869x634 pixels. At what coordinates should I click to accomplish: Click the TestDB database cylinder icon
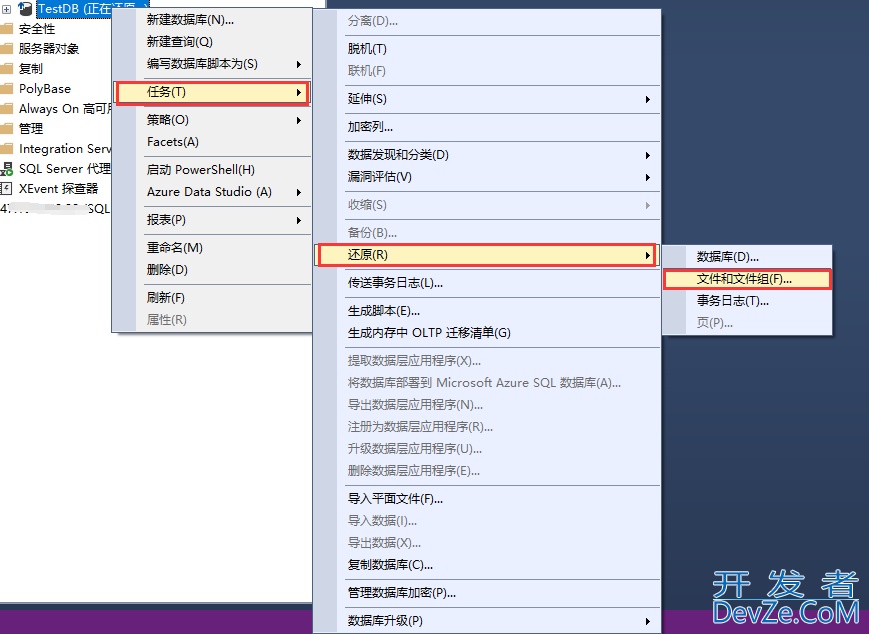point(24,8)
